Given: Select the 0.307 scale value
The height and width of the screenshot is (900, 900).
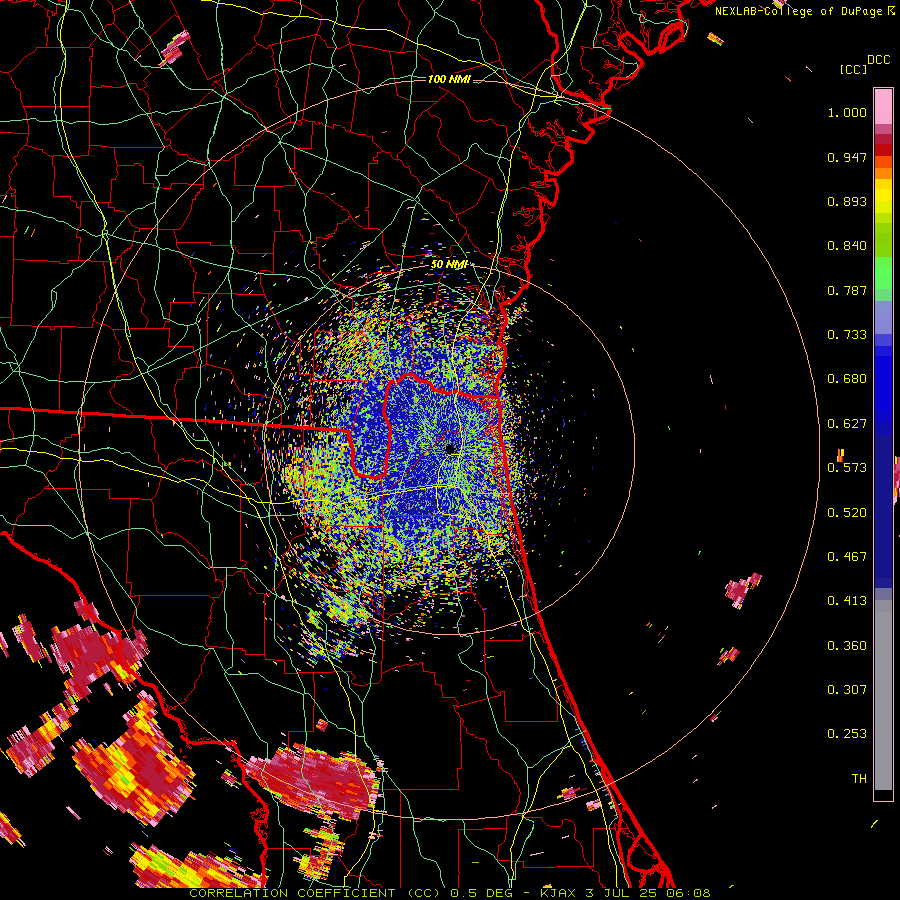Looking at the screenshot, I should click(847, 690).
